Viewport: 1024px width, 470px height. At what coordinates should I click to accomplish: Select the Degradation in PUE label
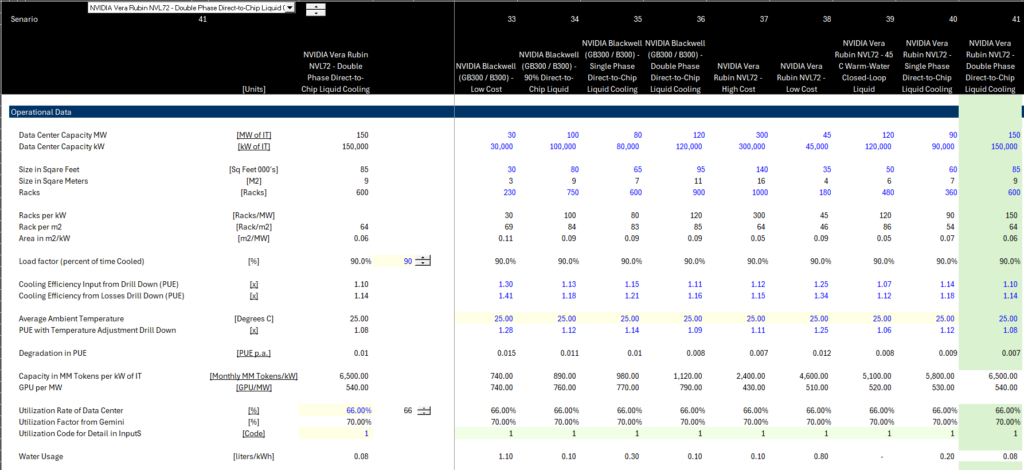(52, 353)
